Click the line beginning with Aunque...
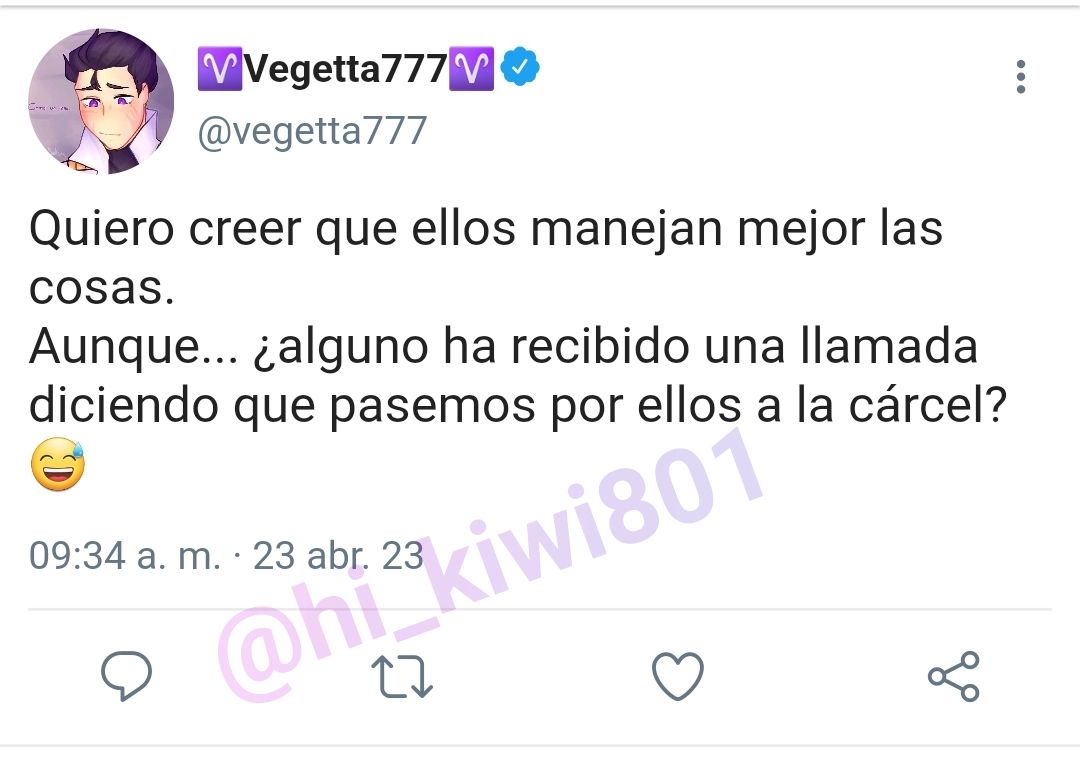1080x760 pixels. (x=503, y=346)
